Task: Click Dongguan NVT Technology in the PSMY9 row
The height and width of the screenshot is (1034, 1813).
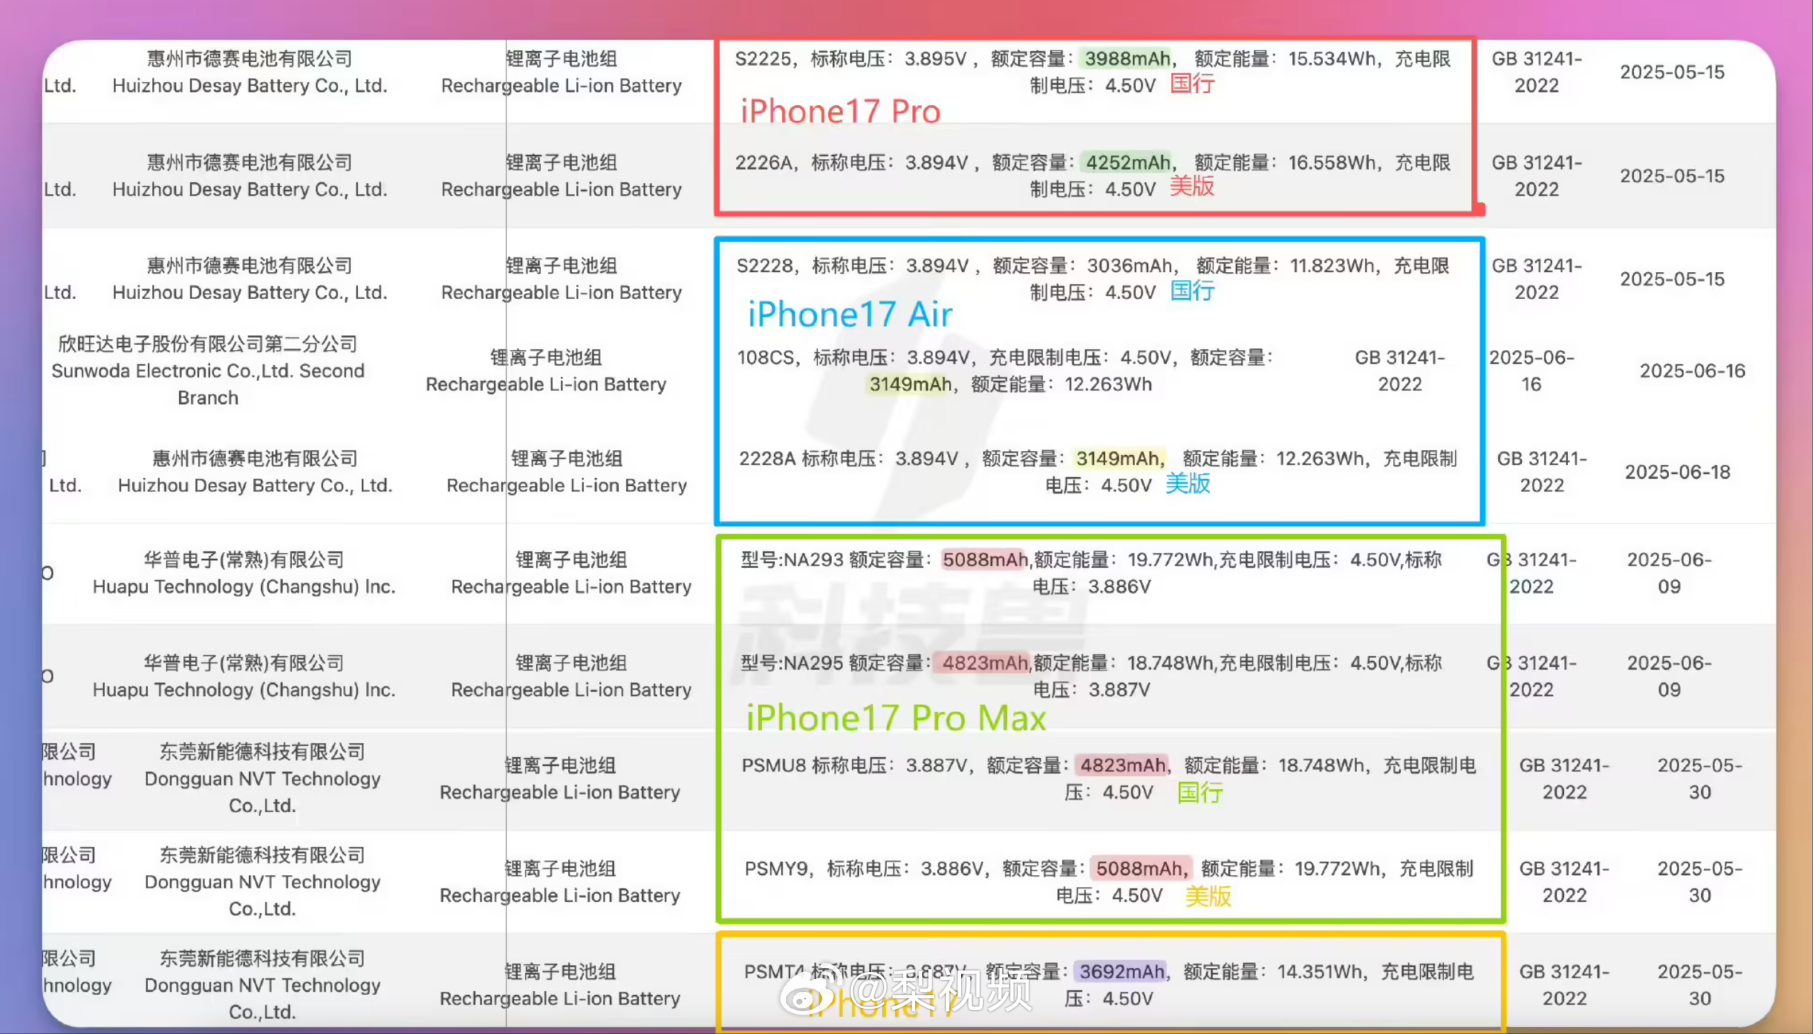Action: [x=262, y=882]
